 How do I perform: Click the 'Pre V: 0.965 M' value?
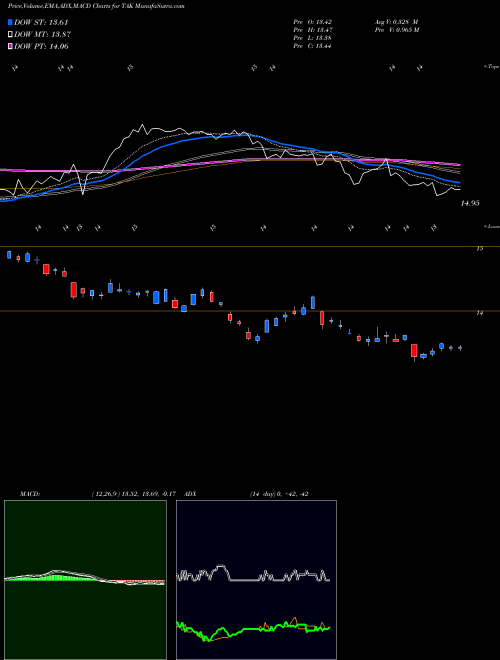click(397, 30)
